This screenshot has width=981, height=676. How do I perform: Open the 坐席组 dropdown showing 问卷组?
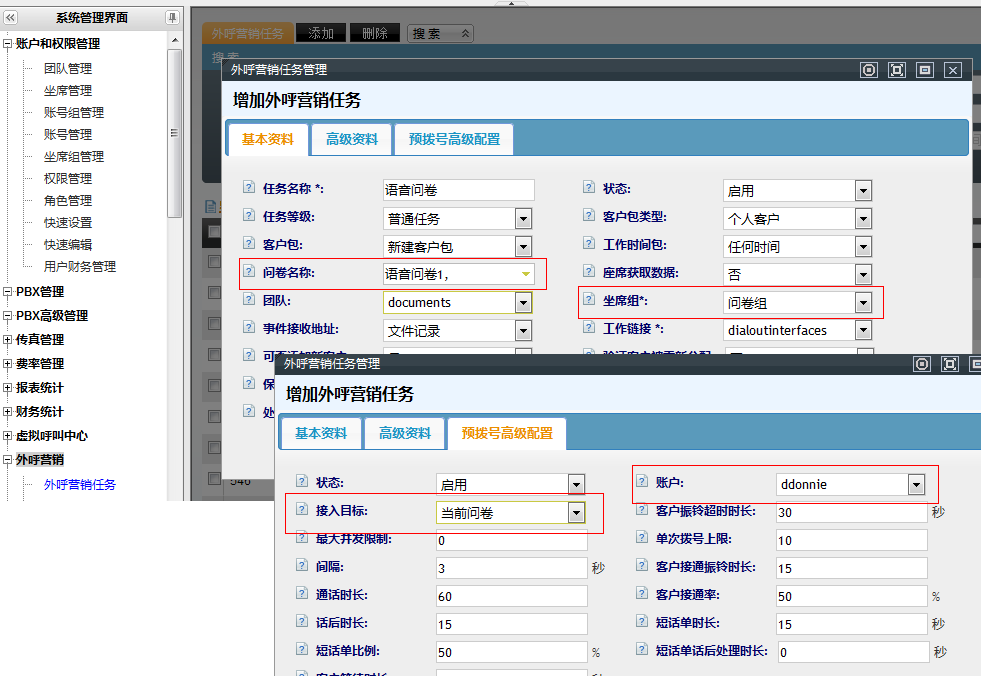863,302
